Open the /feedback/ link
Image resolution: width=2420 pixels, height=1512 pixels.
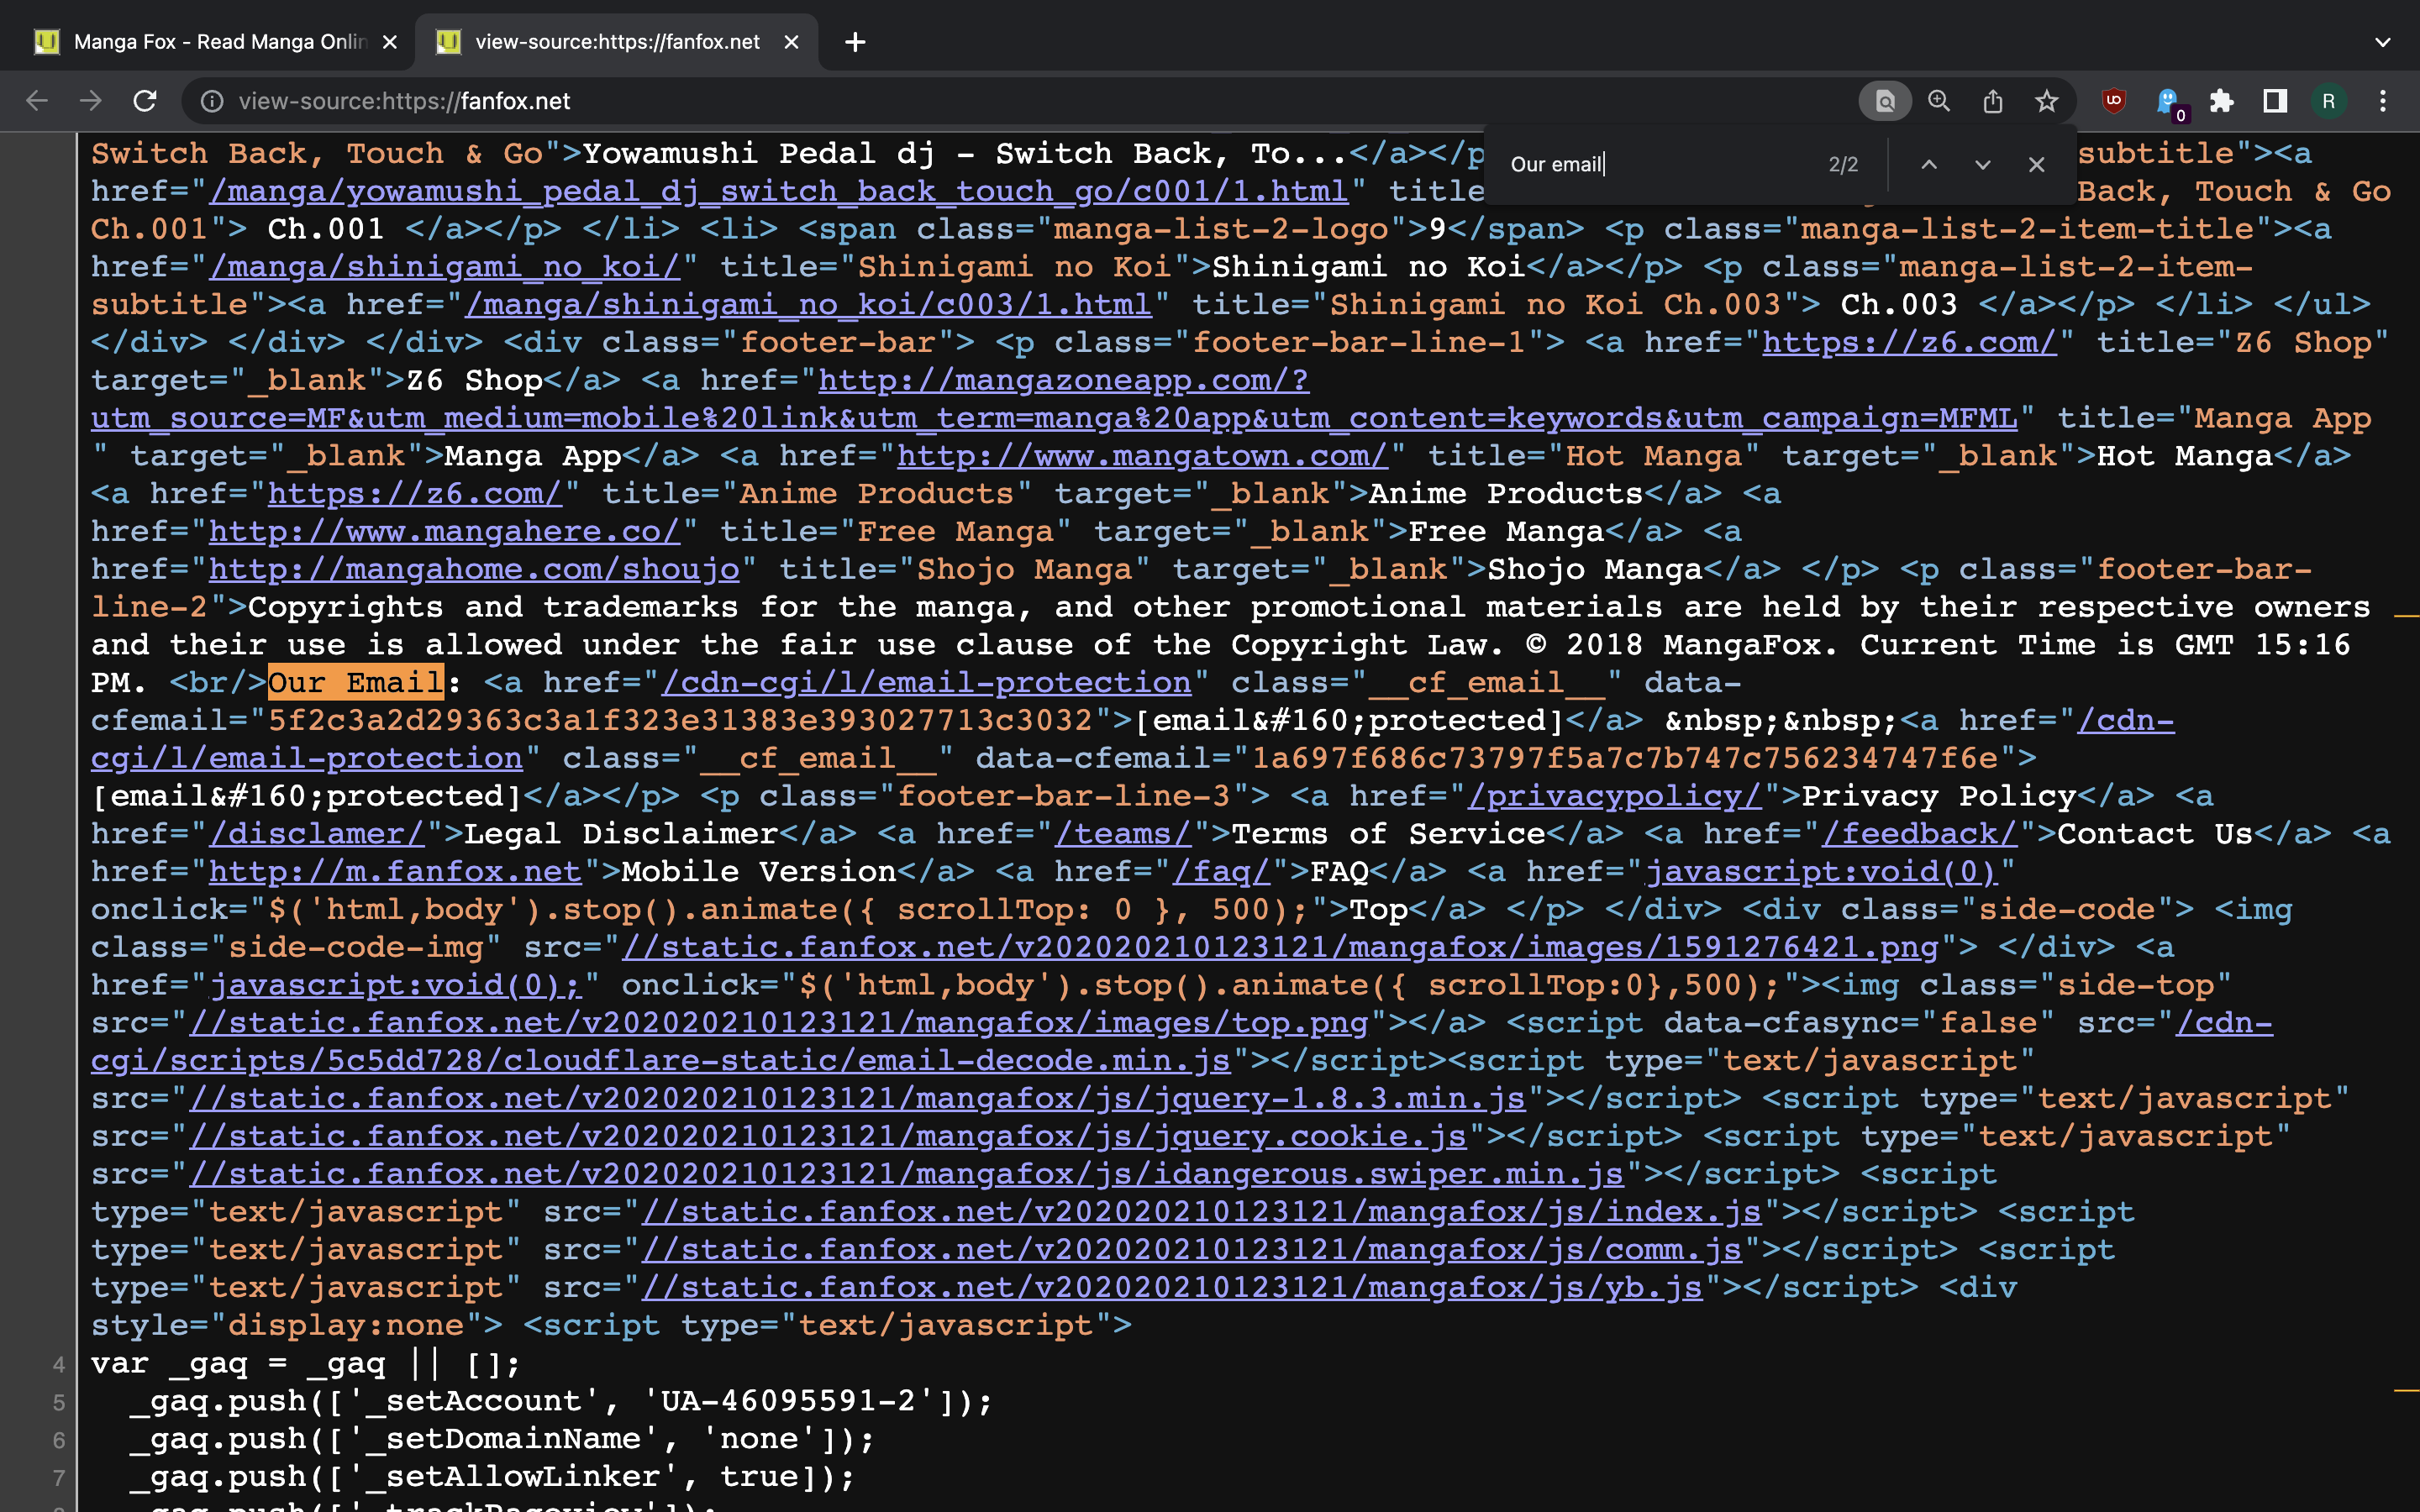click(x=1919, y=835)
